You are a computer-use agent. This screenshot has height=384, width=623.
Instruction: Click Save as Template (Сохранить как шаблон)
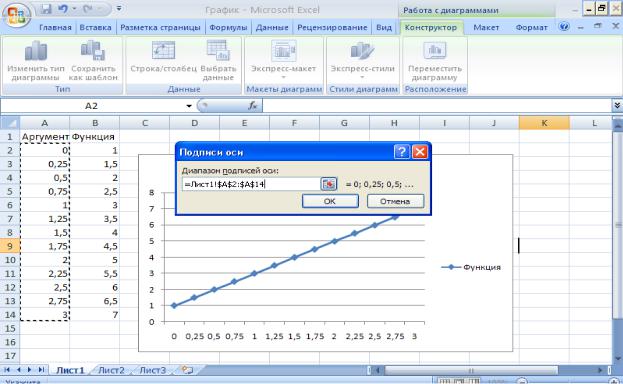93,60
